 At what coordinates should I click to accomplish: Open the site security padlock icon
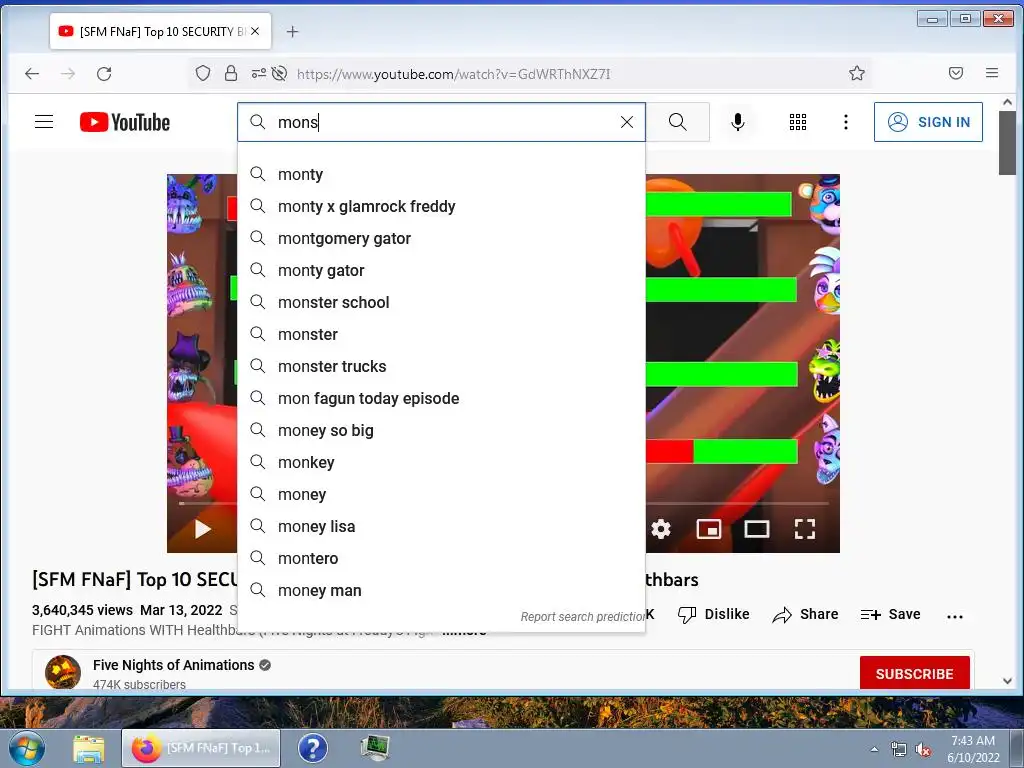tap(231, 73)
